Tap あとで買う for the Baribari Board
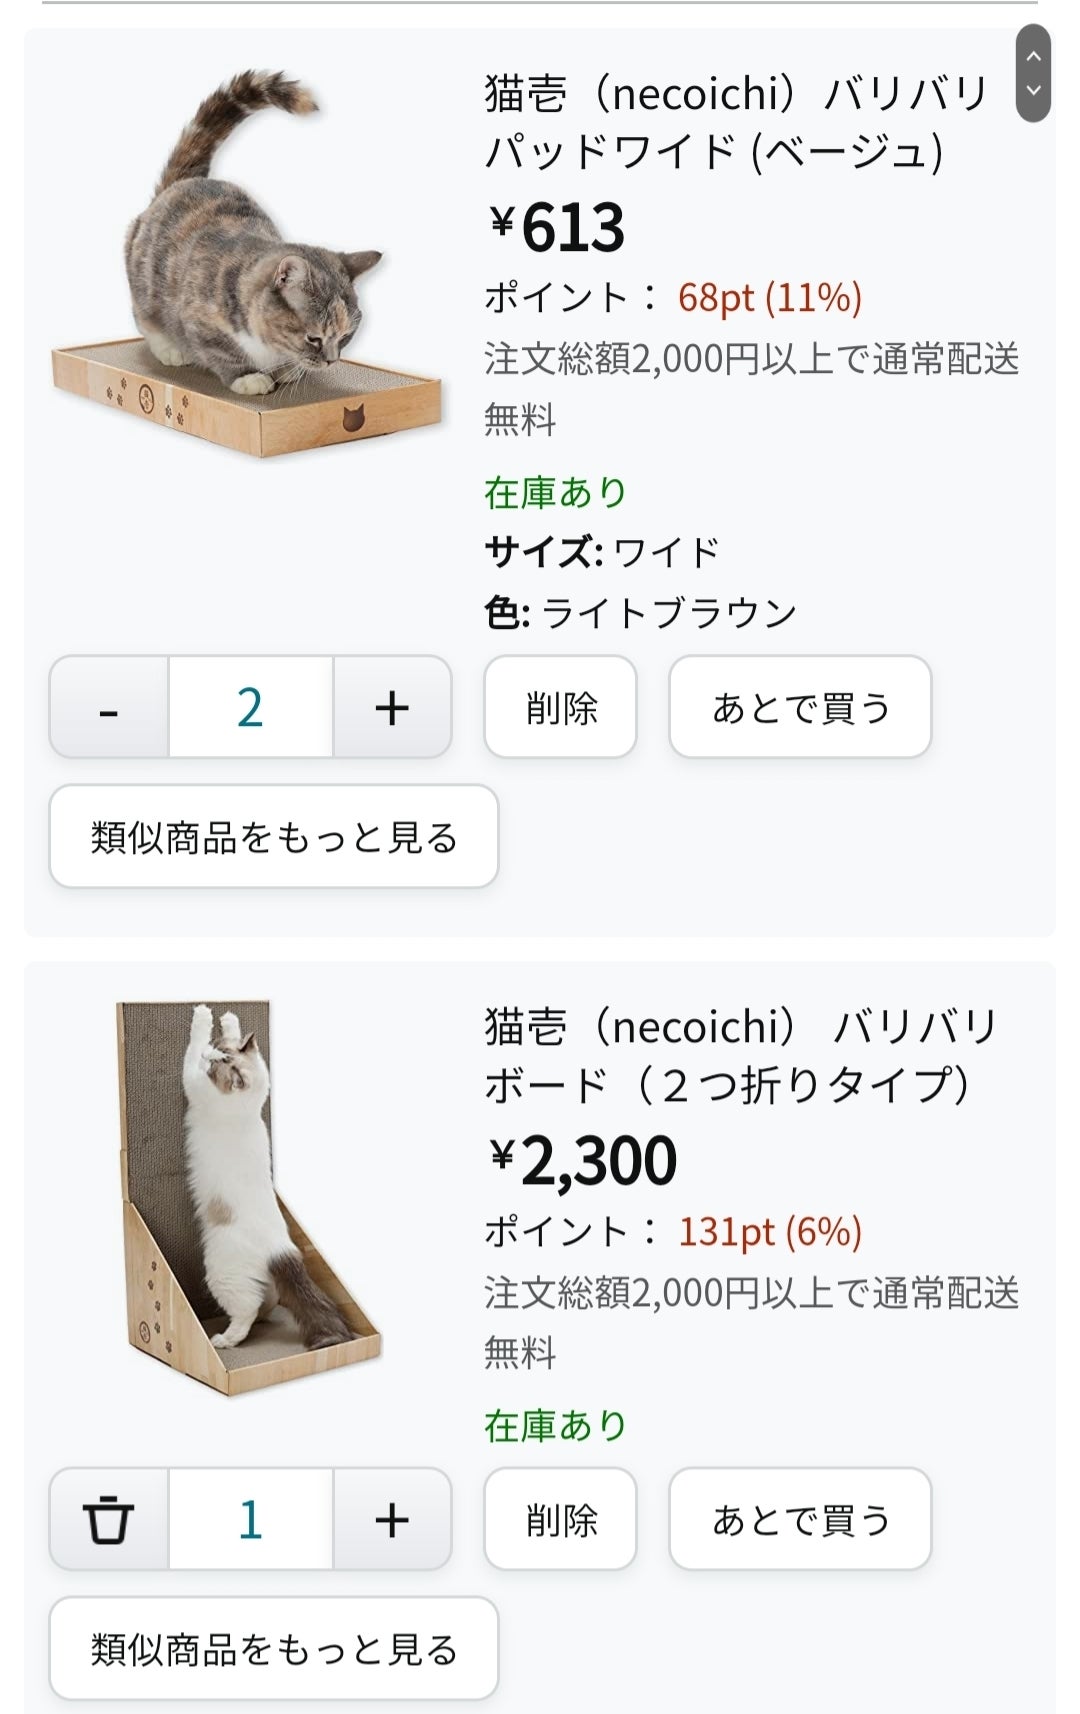 click(800, 1520)
